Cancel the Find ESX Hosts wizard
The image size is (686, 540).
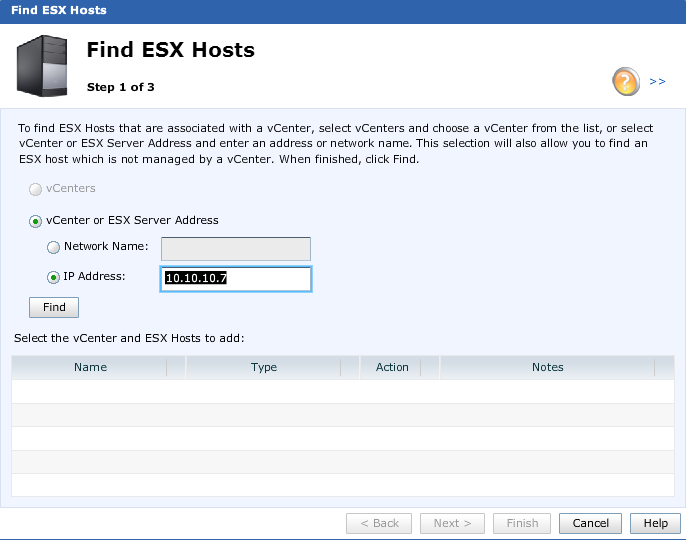point(591,523)
